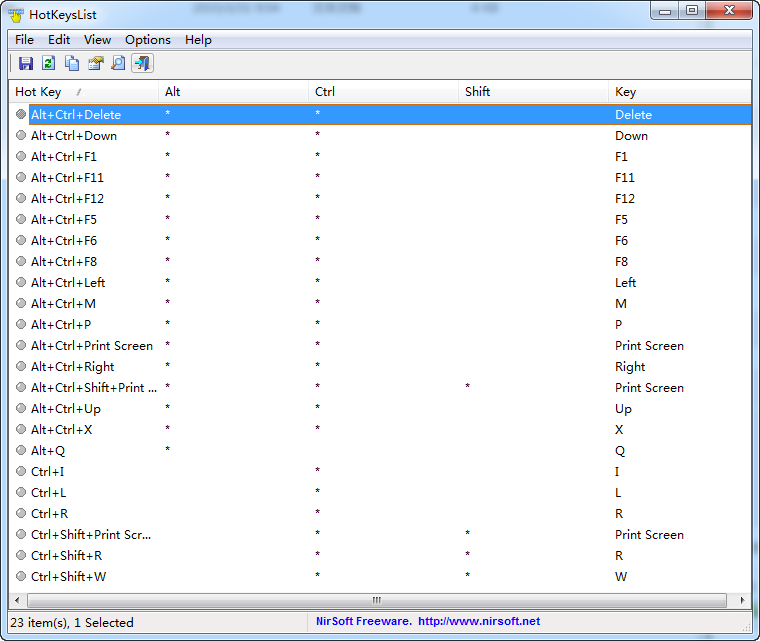Select the Ctrl+Shift+W hotkey row
Image resolution: width=760 pixels, height=641 pixels.
68,576
